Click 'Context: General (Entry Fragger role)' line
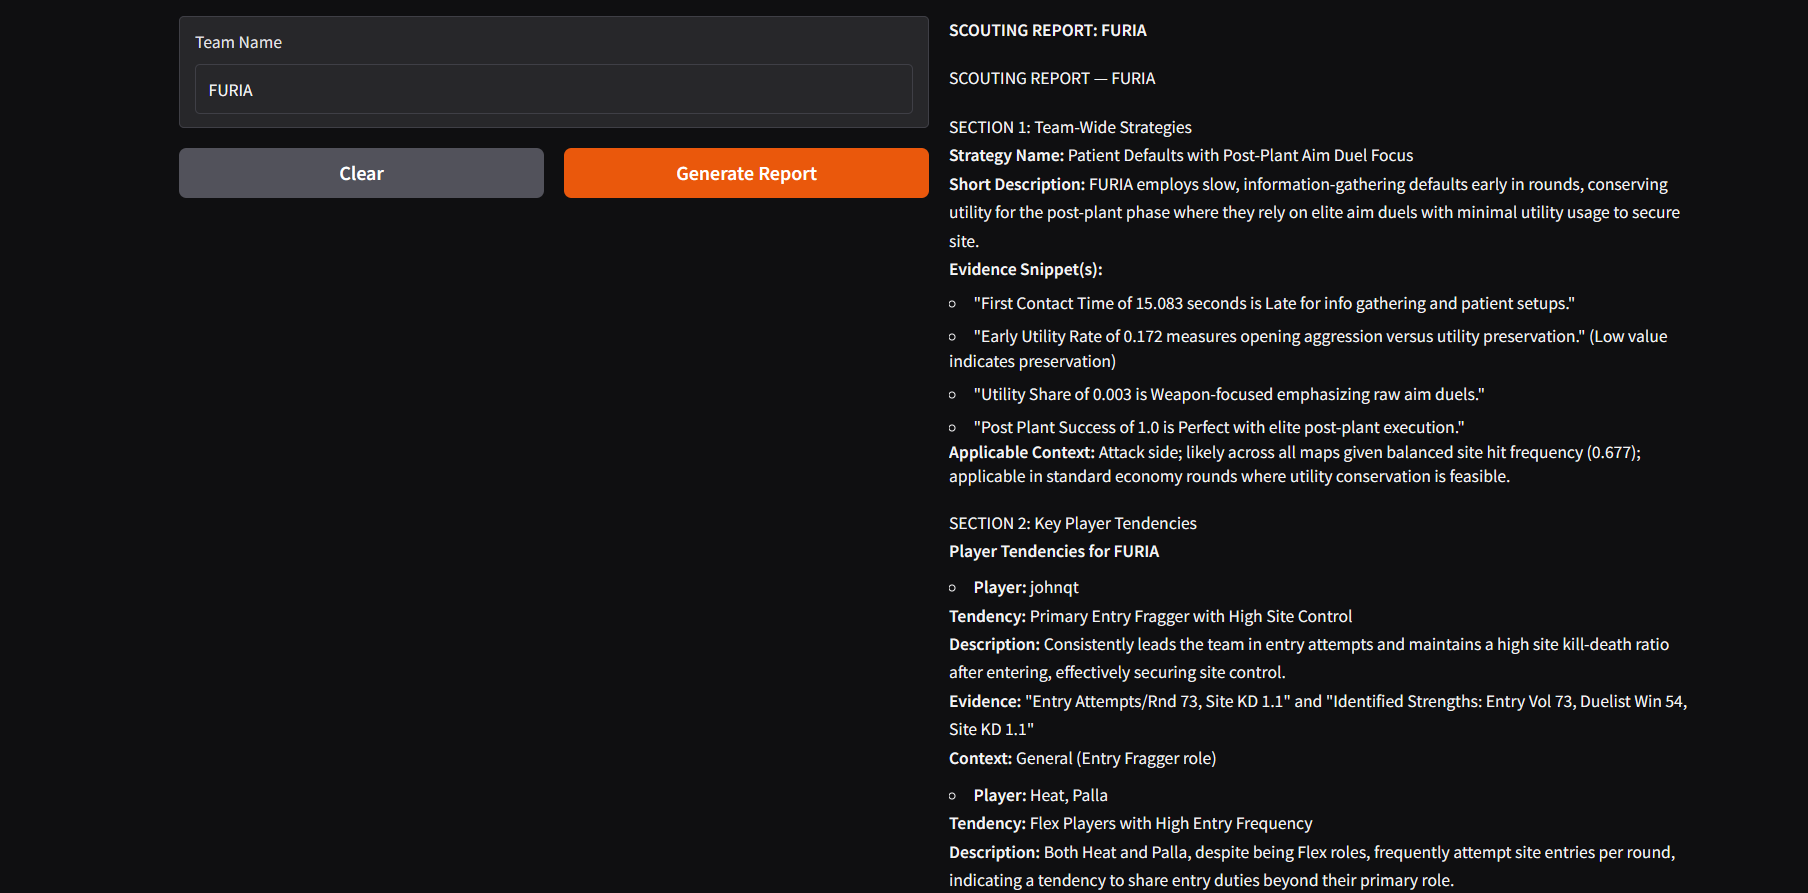Viewport: 1808px width, 893px height. point(1082,758)
